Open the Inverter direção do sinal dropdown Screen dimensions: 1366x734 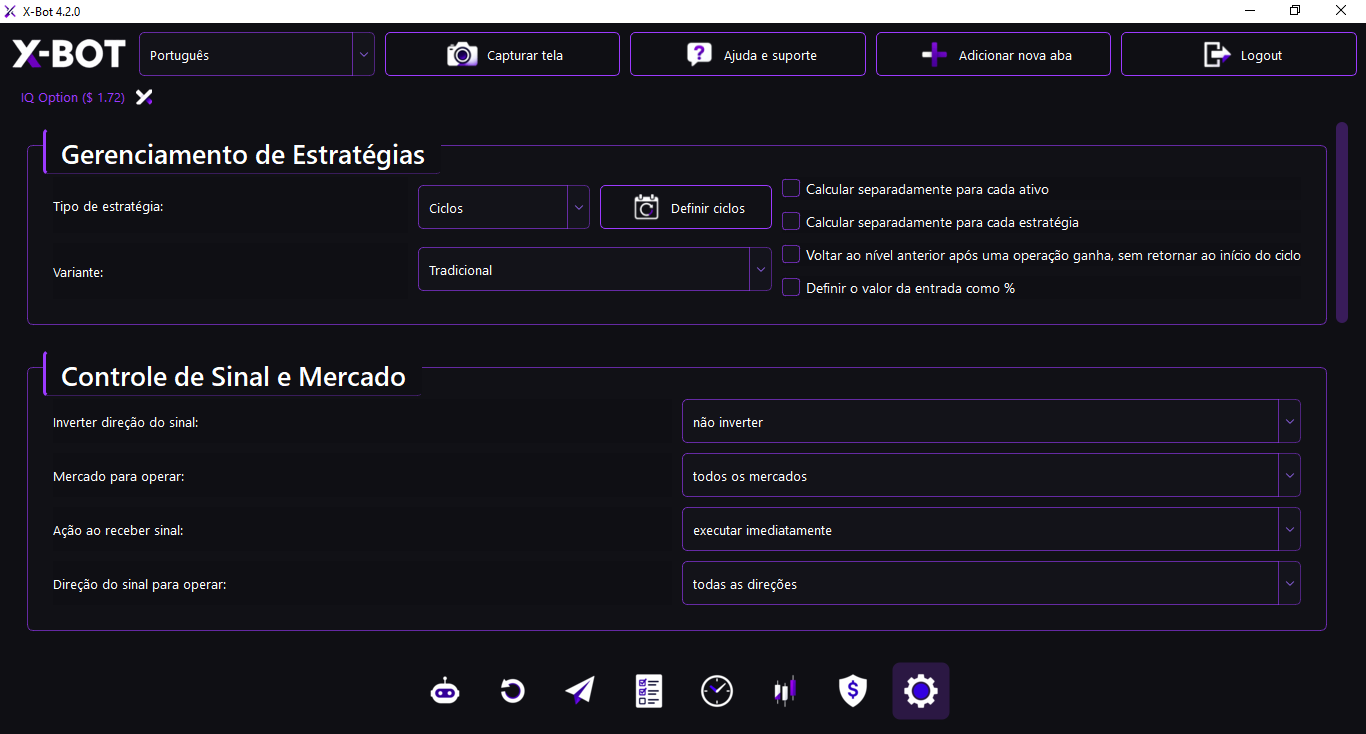coord(990,422)
